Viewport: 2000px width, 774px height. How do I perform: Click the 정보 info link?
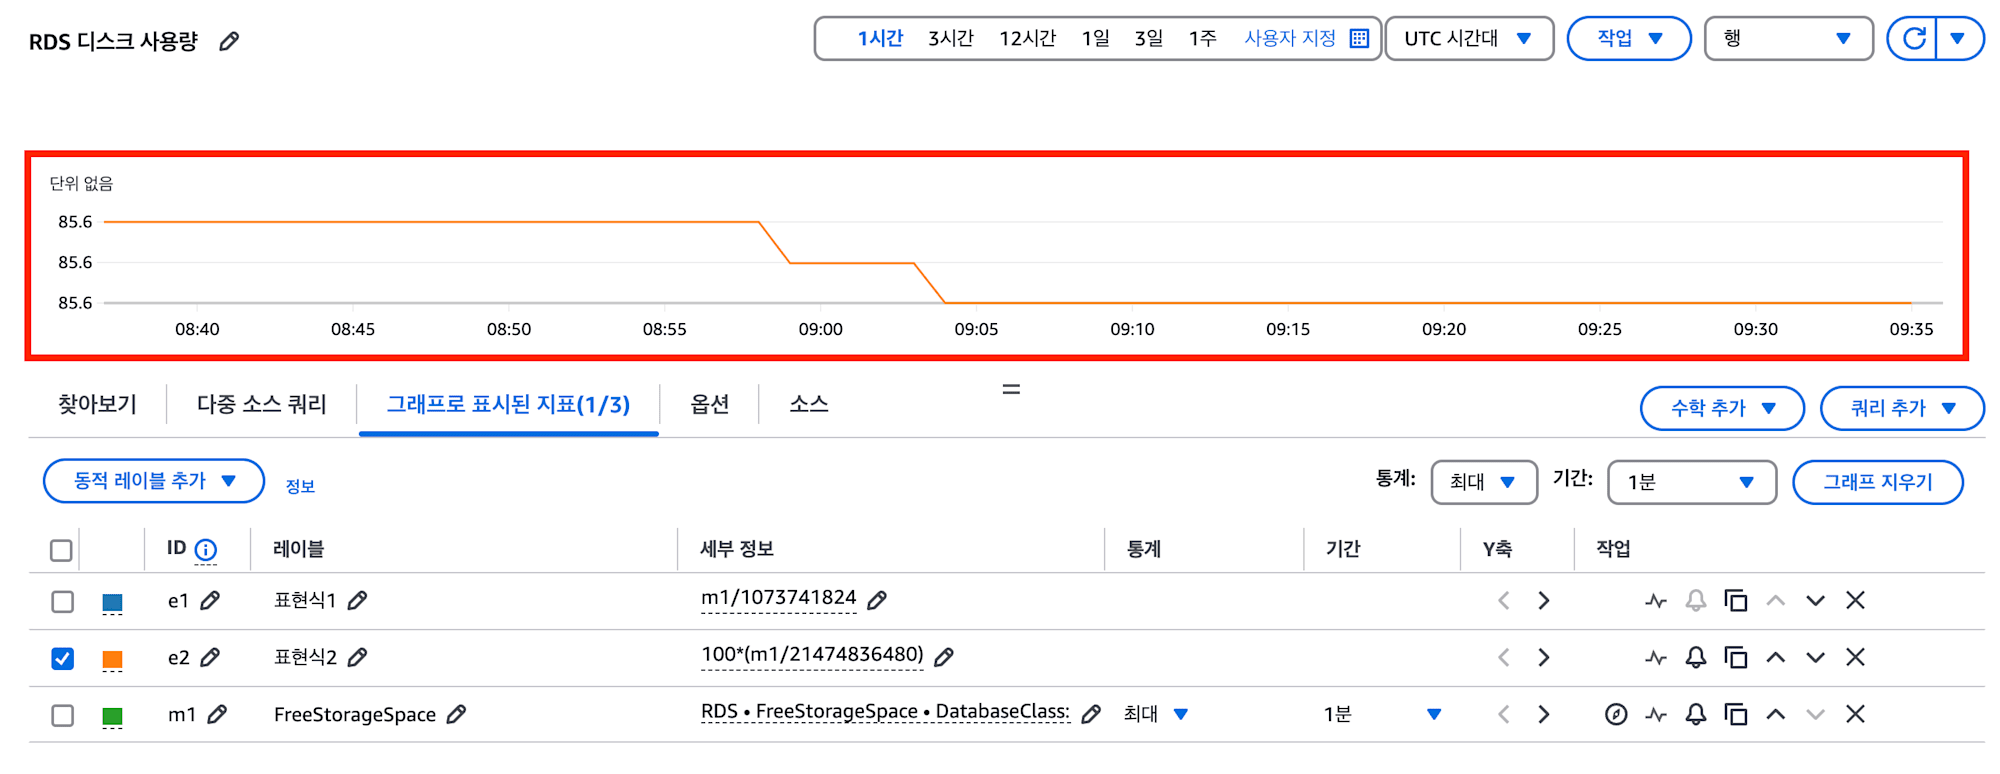[x=300, y=486]
